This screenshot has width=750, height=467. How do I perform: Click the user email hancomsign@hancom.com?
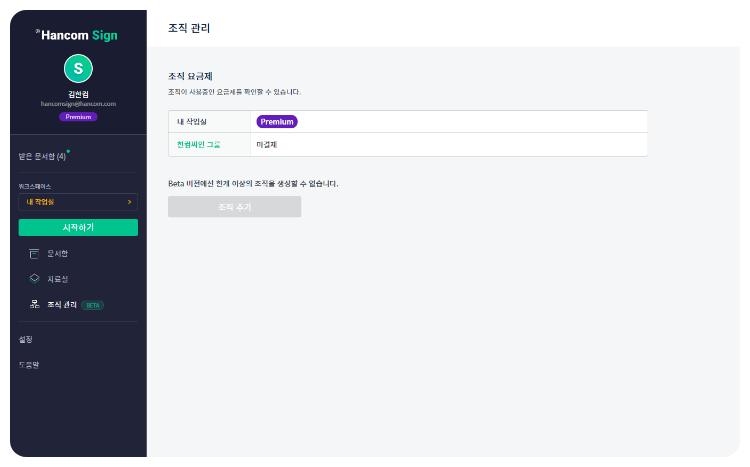click(x=78, y=104)
